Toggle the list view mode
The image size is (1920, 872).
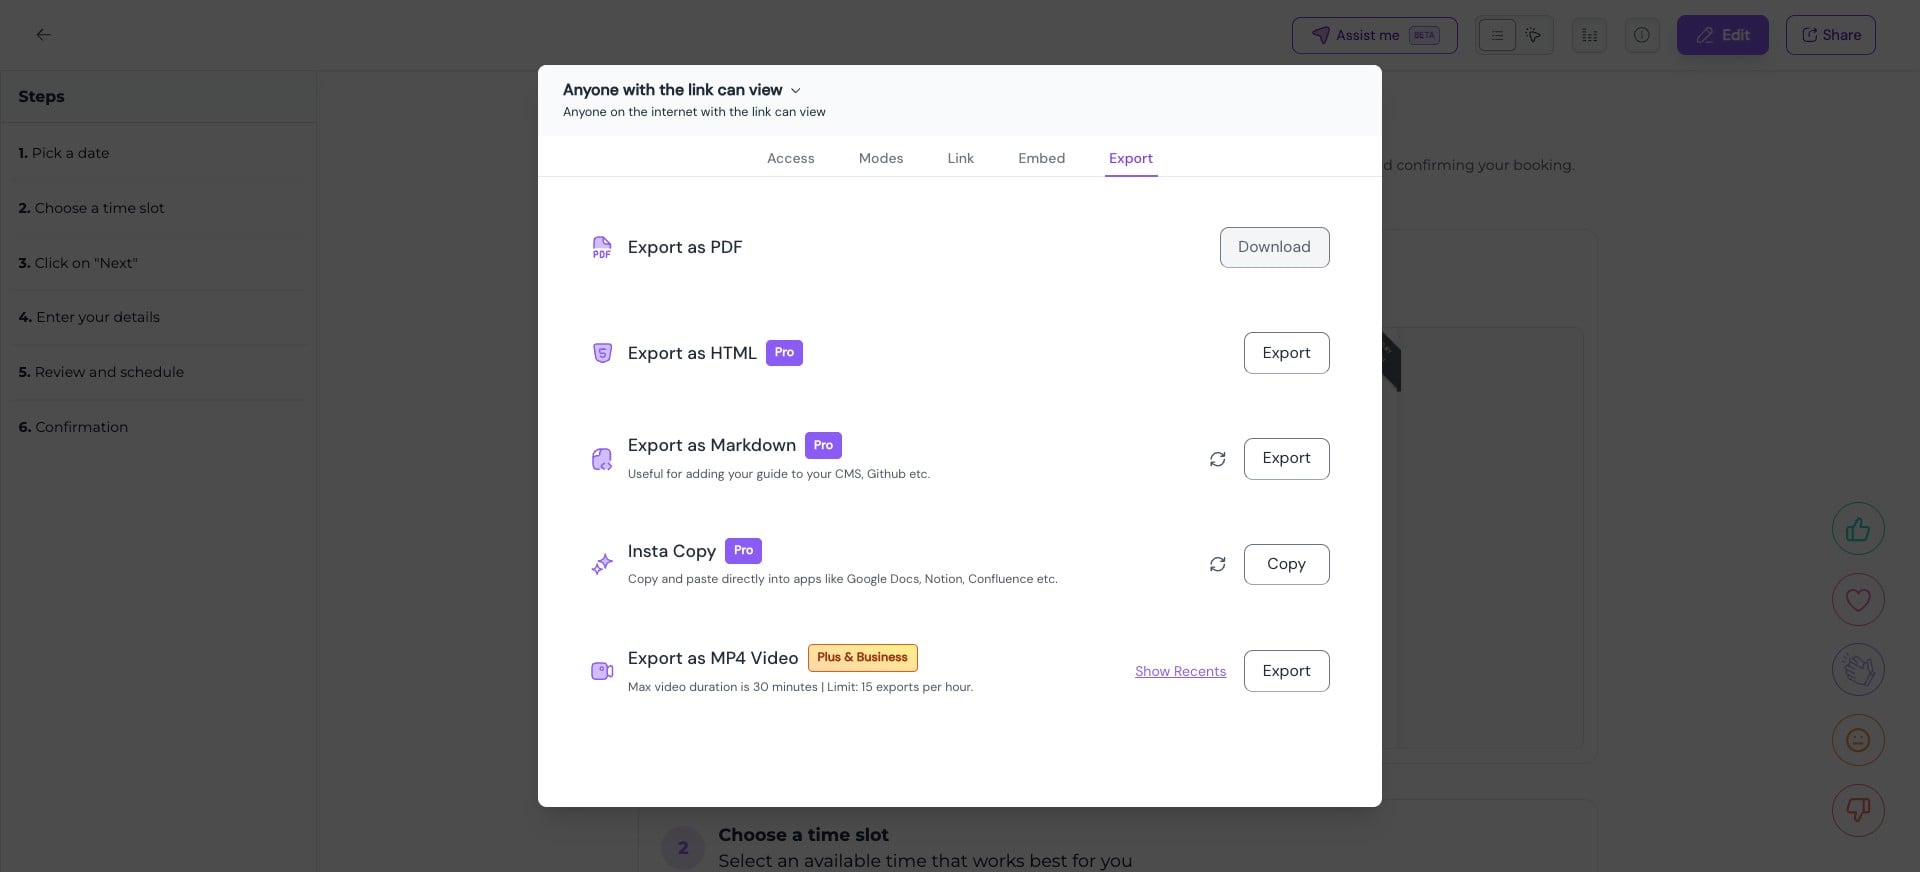pos(1497,35)
